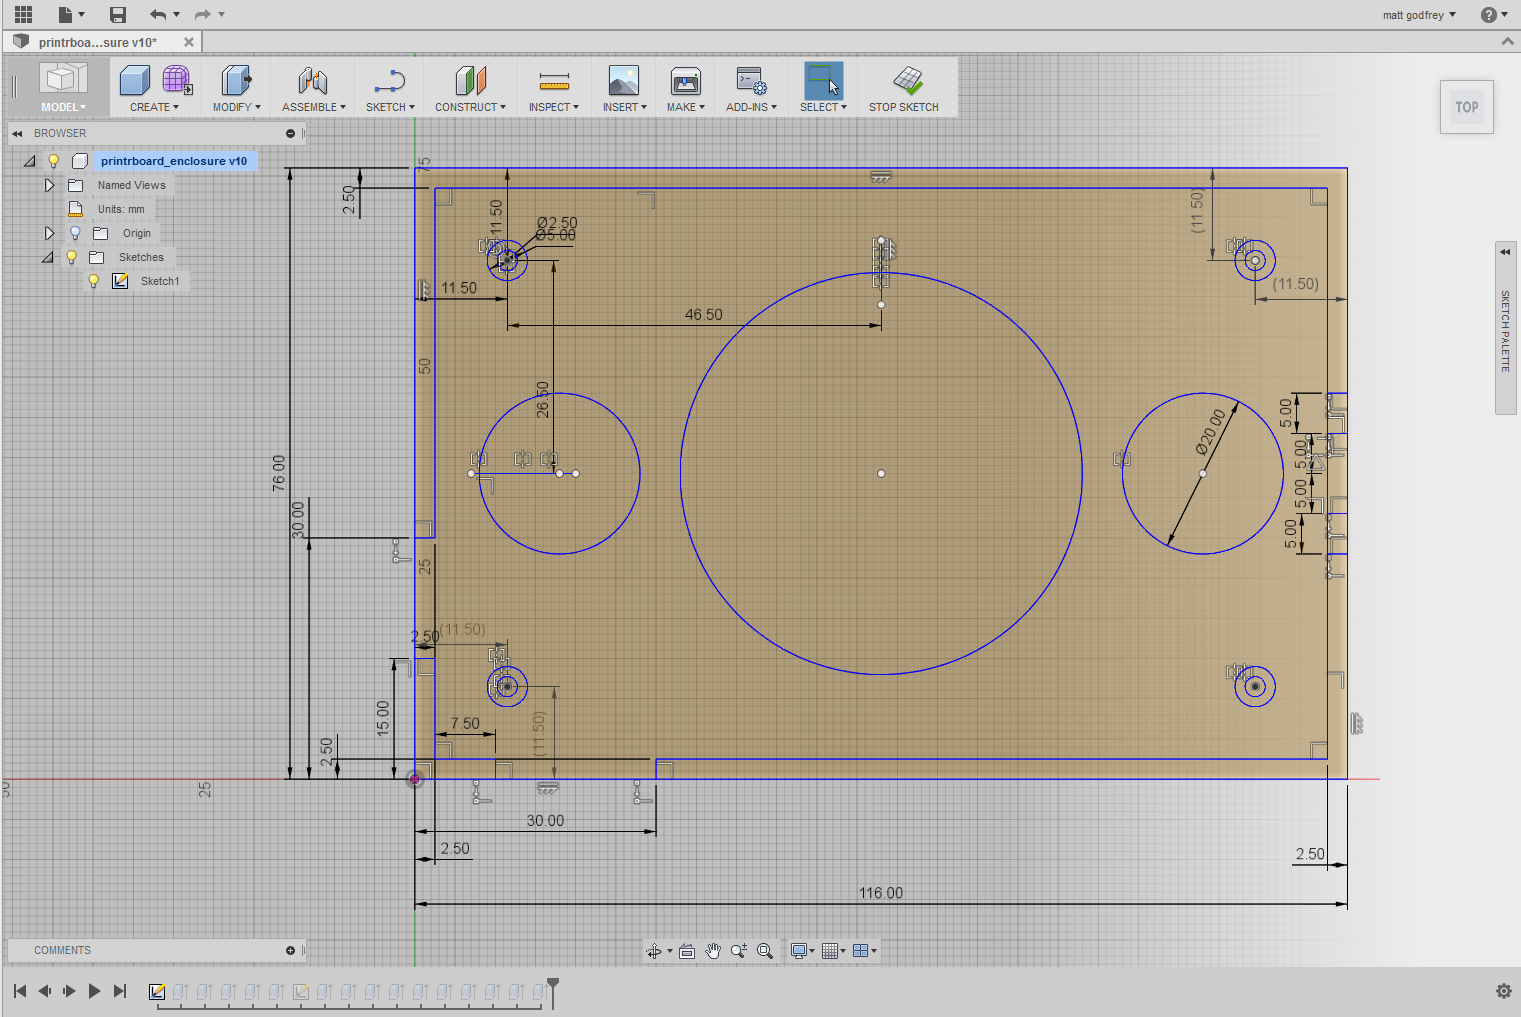1521x1017 pixels.
Task: Open the COMMENTS panel at the bottom
Action: [62, 950]
